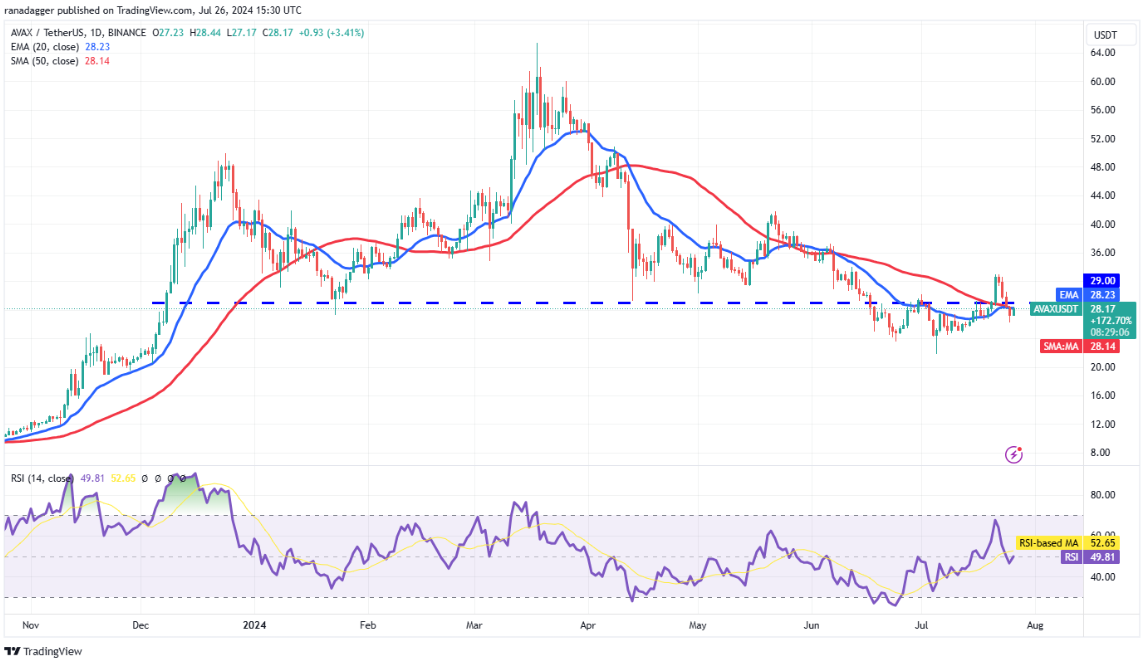Viewport: 1143px width, 664px height.
Task: Open the AVAX / TetherUS symbol legend
Action: click(79, 33)
